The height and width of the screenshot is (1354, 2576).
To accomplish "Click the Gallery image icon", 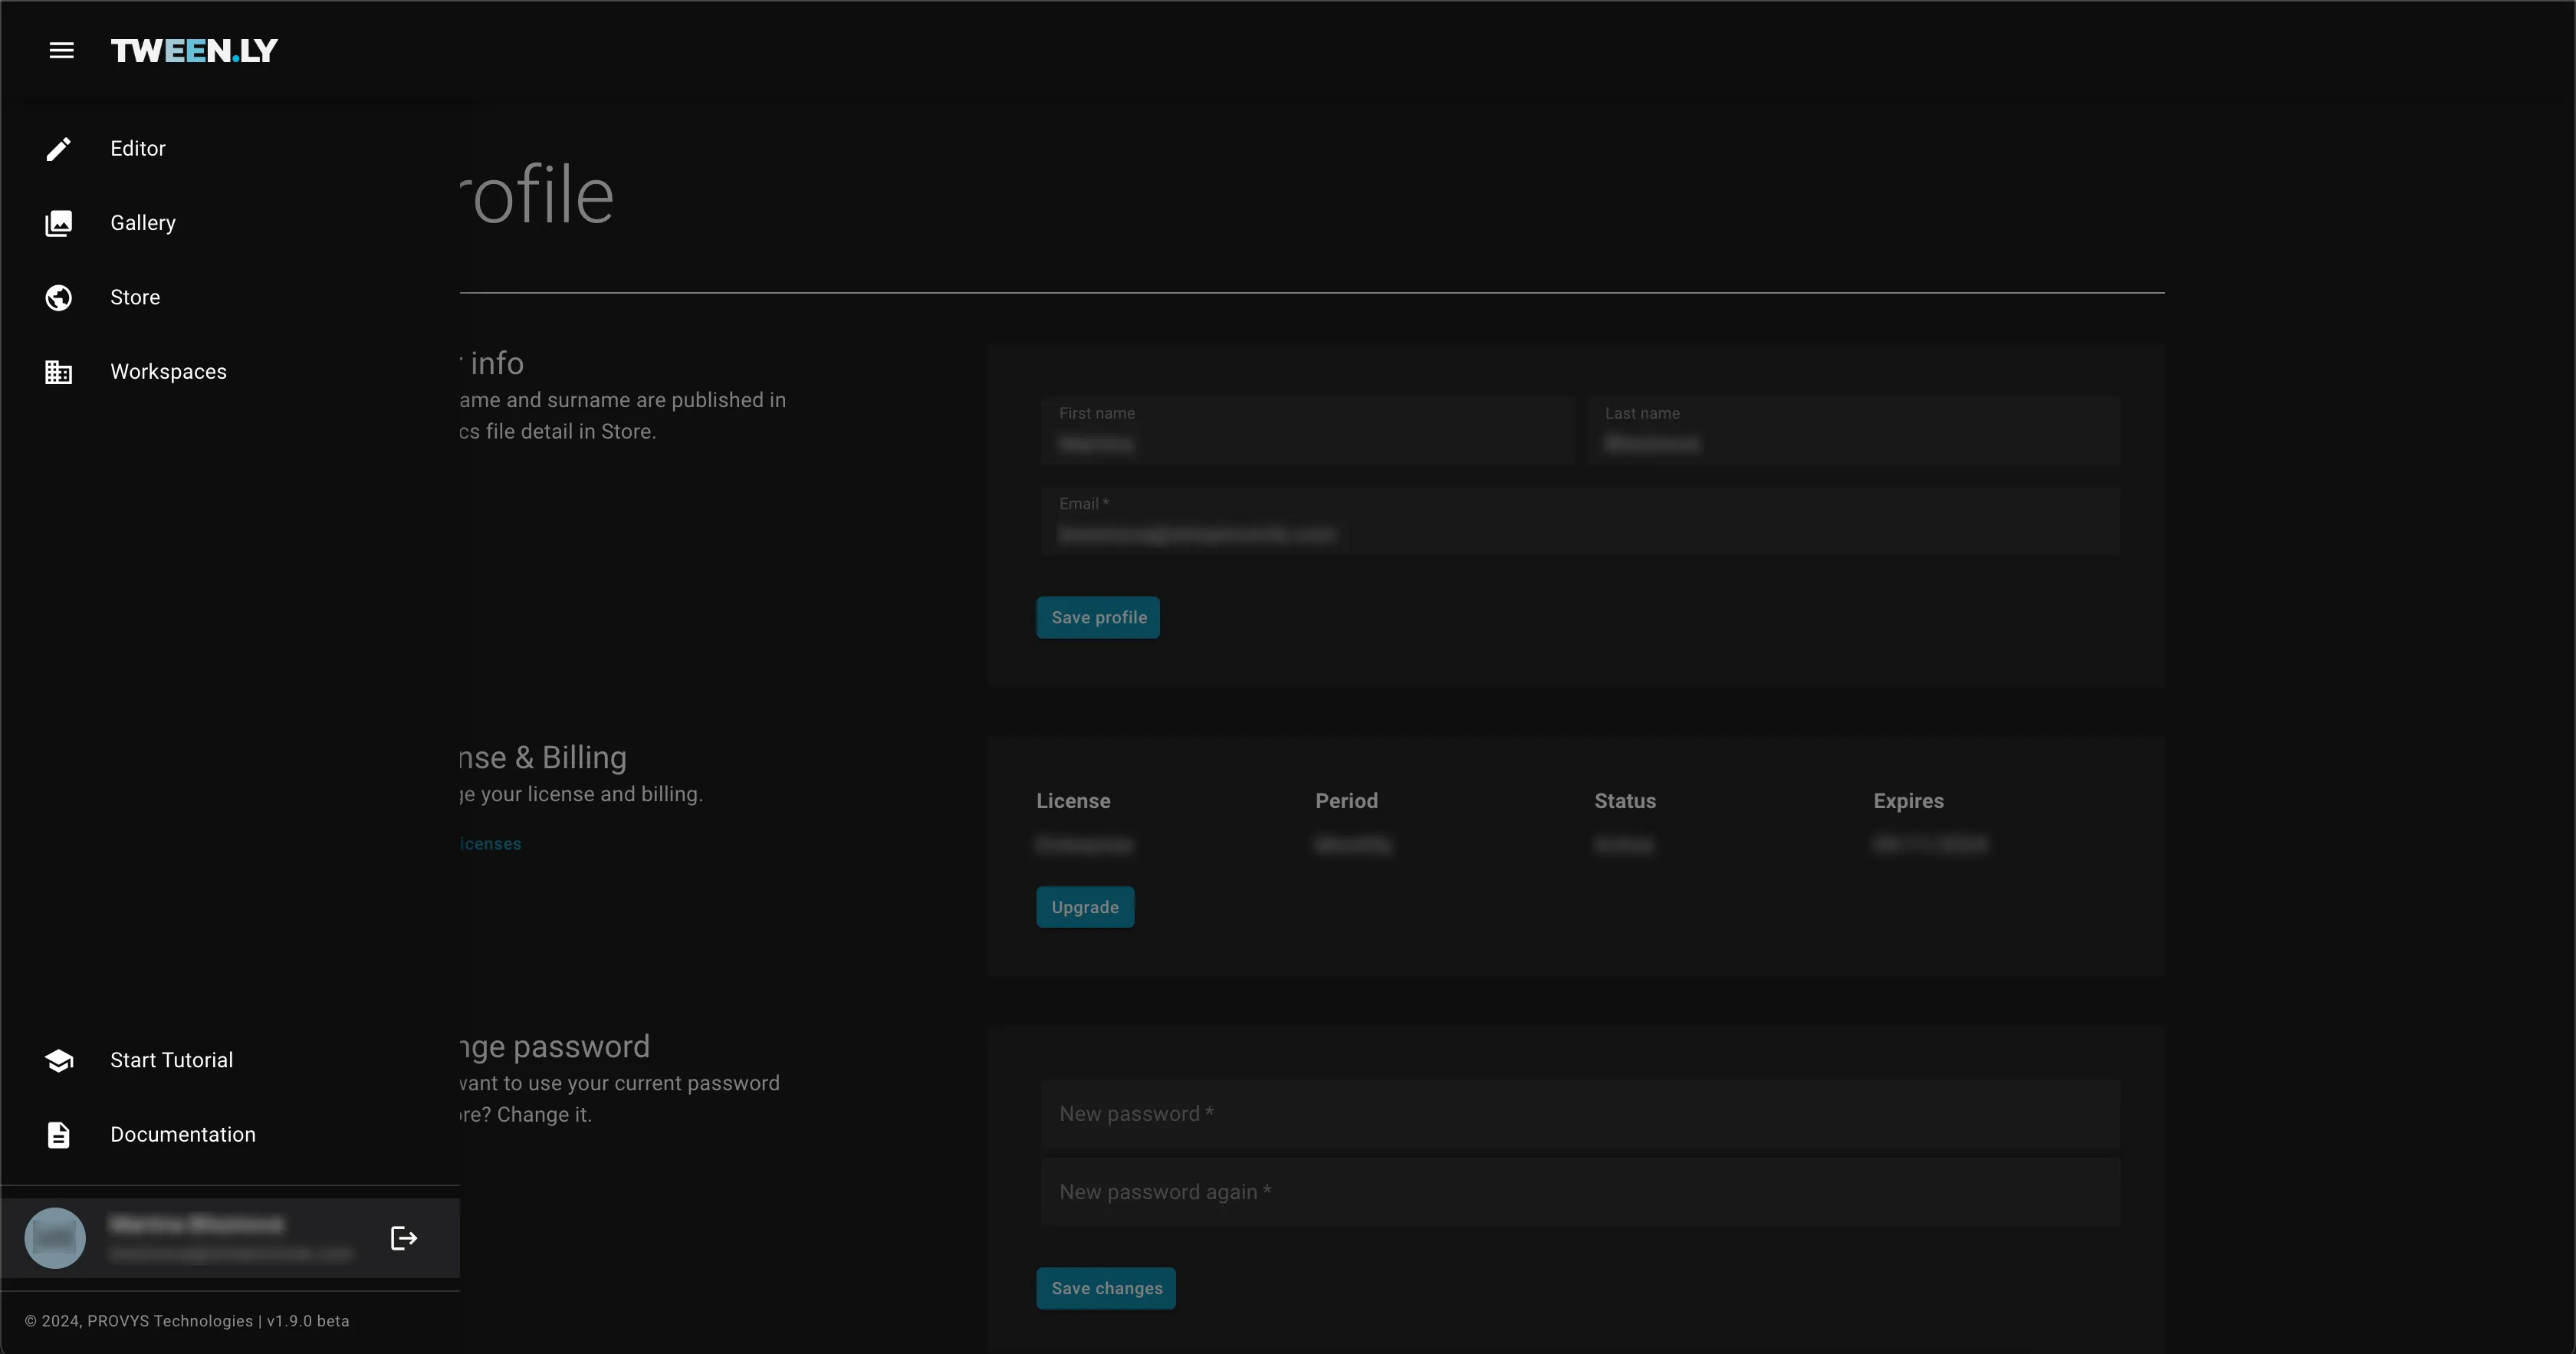I will (x=59, y=223).
